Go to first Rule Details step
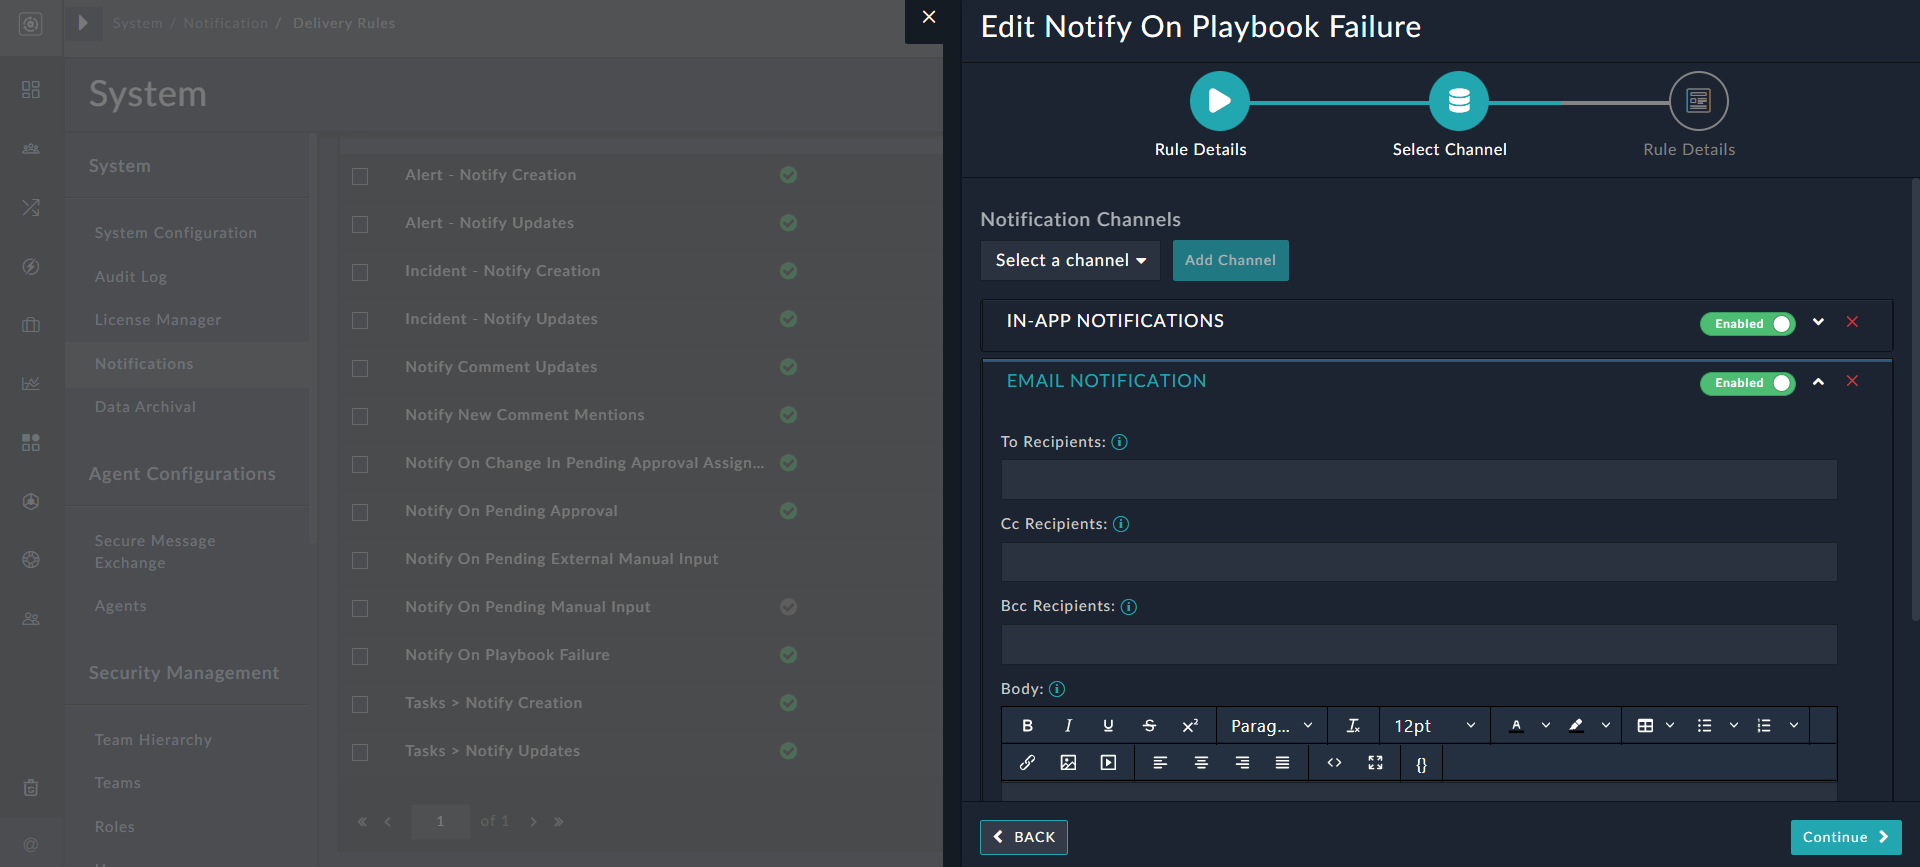 [1219, 101]
